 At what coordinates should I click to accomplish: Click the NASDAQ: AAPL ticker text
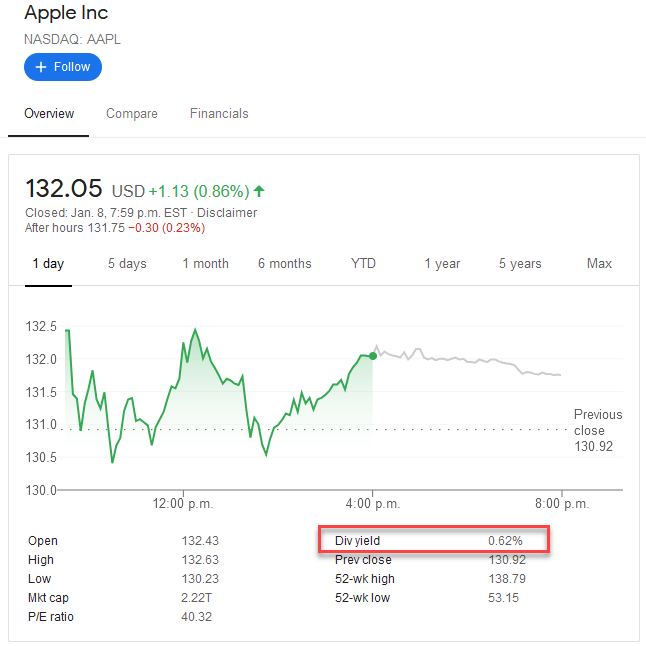point(72,40)
